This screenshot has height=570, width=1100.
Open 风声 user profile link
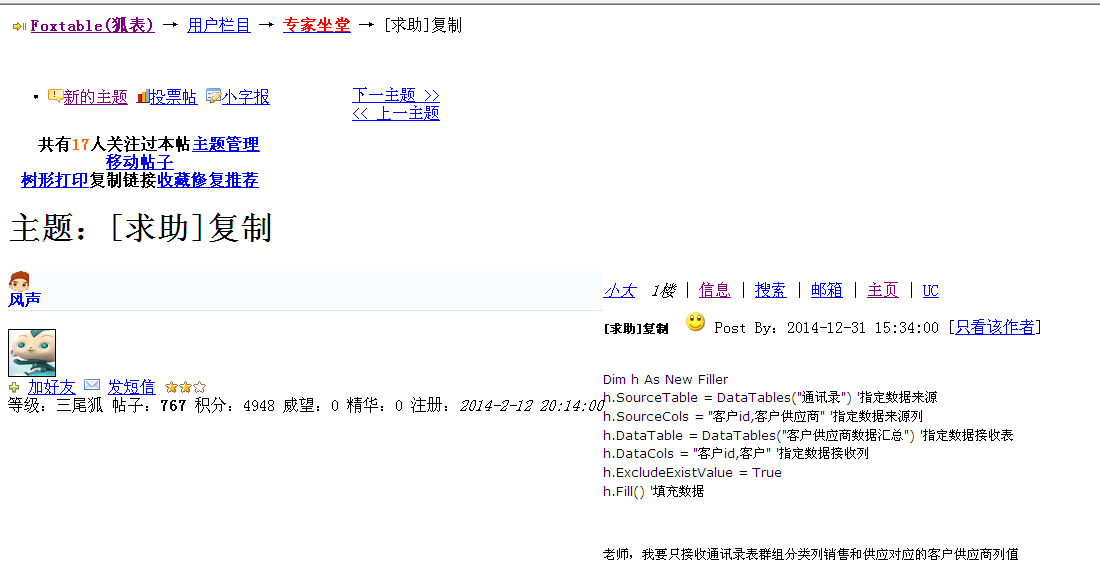[25, 299]
